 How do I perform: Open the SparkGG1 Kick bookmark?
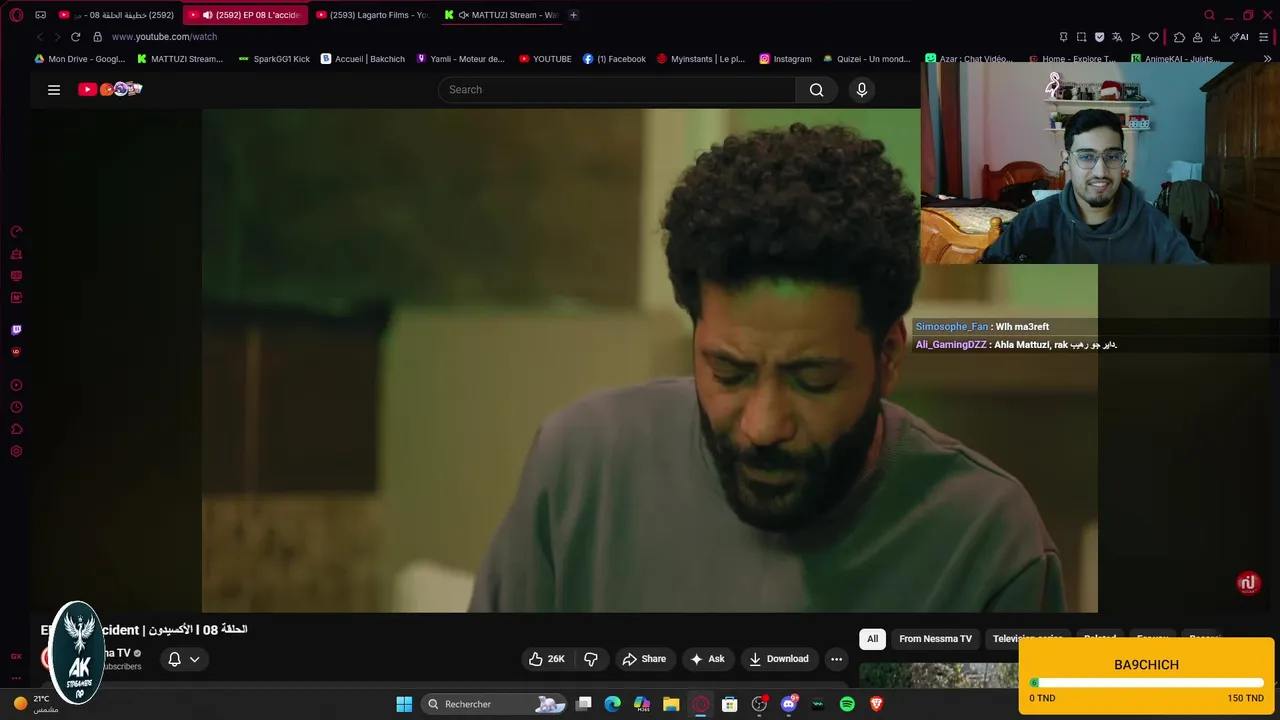(x=274, y=59)
